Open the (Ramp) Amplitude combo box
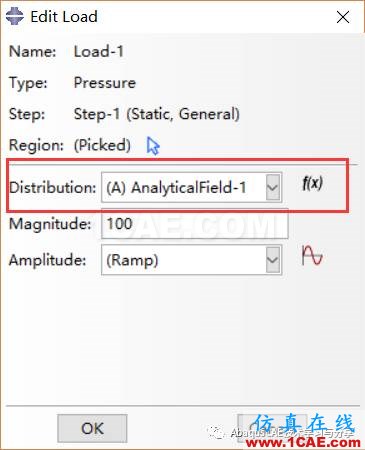Screen dimensions: 365x450 (x=192, y=260)
